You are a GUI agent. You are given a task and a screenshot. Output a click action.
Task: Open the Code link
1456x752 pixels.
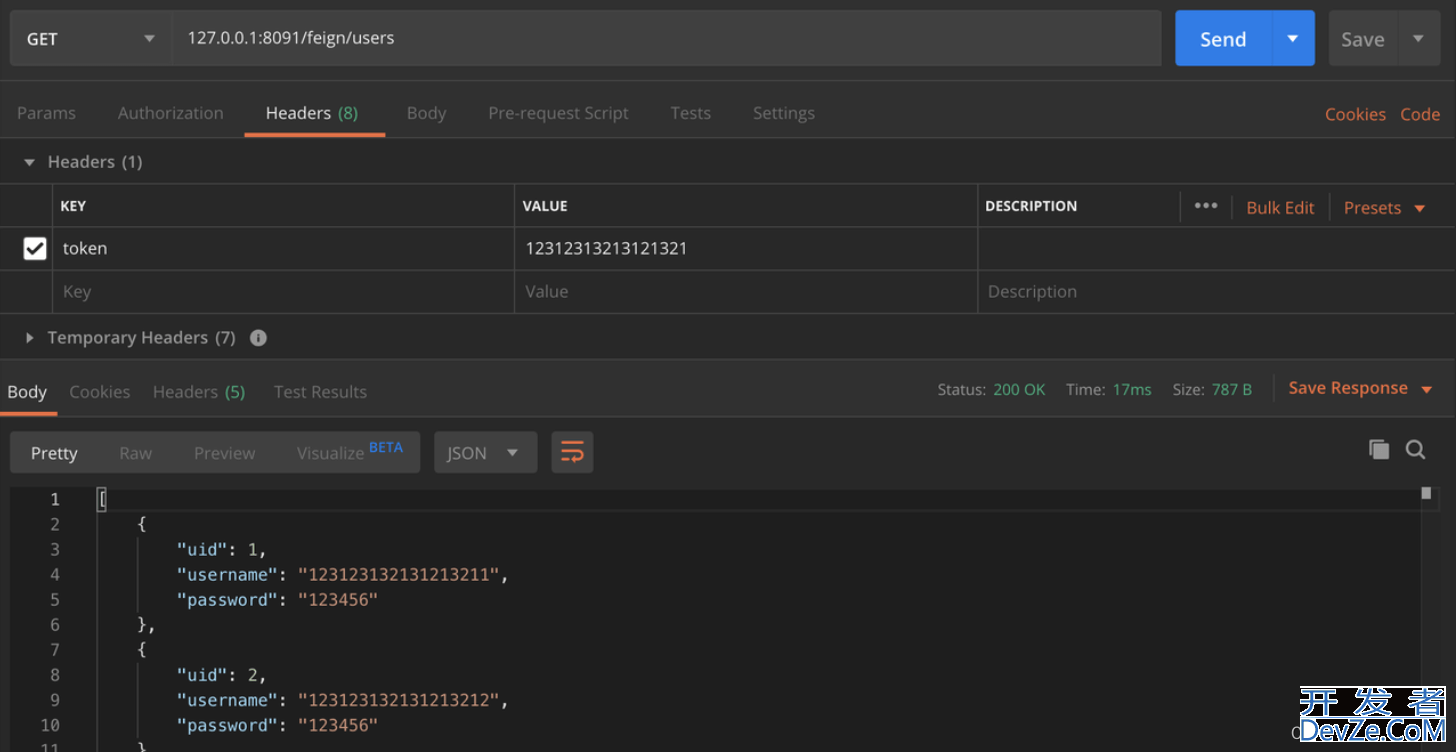1420,114
